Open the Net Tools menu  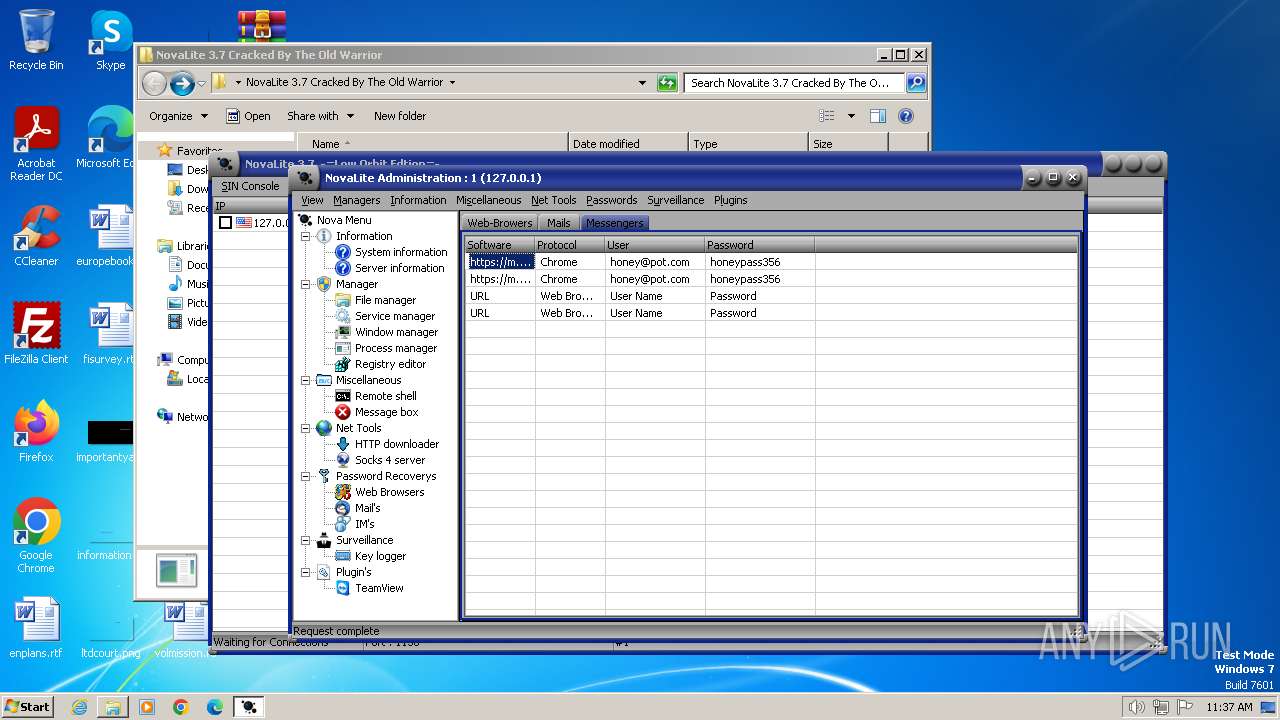(553, 200)
